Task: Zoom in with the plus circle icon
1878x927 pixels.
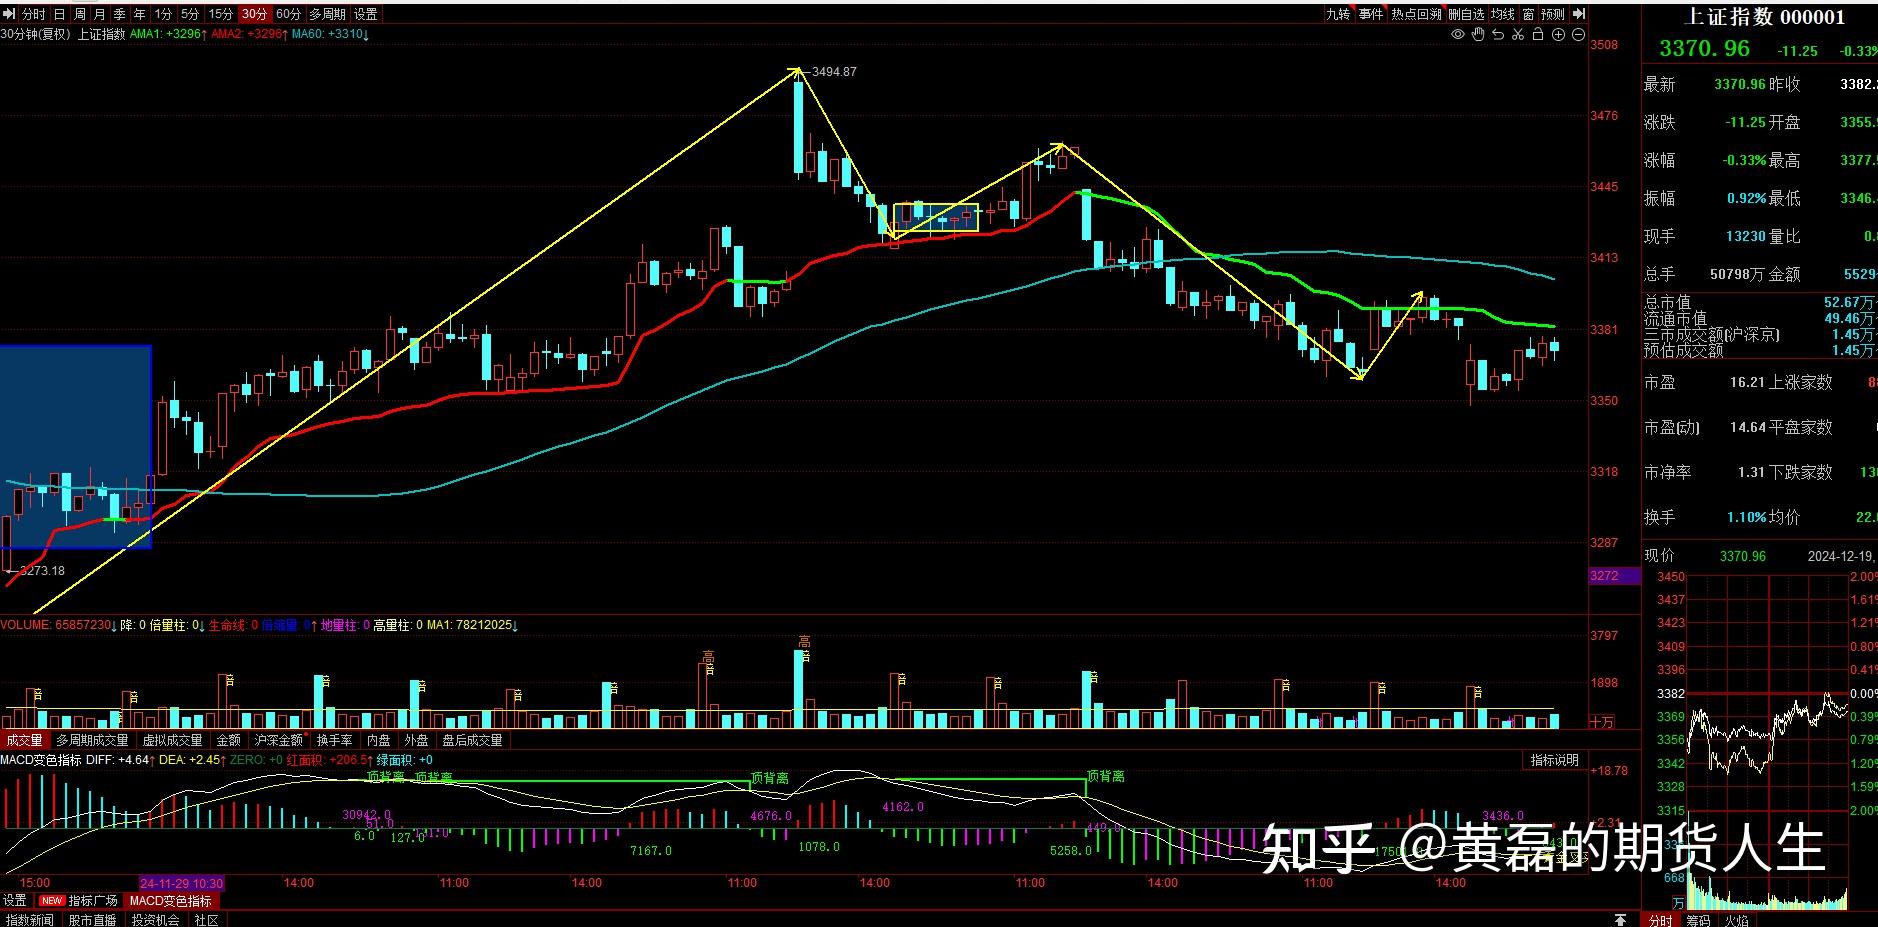Action: coord(1558,35)
